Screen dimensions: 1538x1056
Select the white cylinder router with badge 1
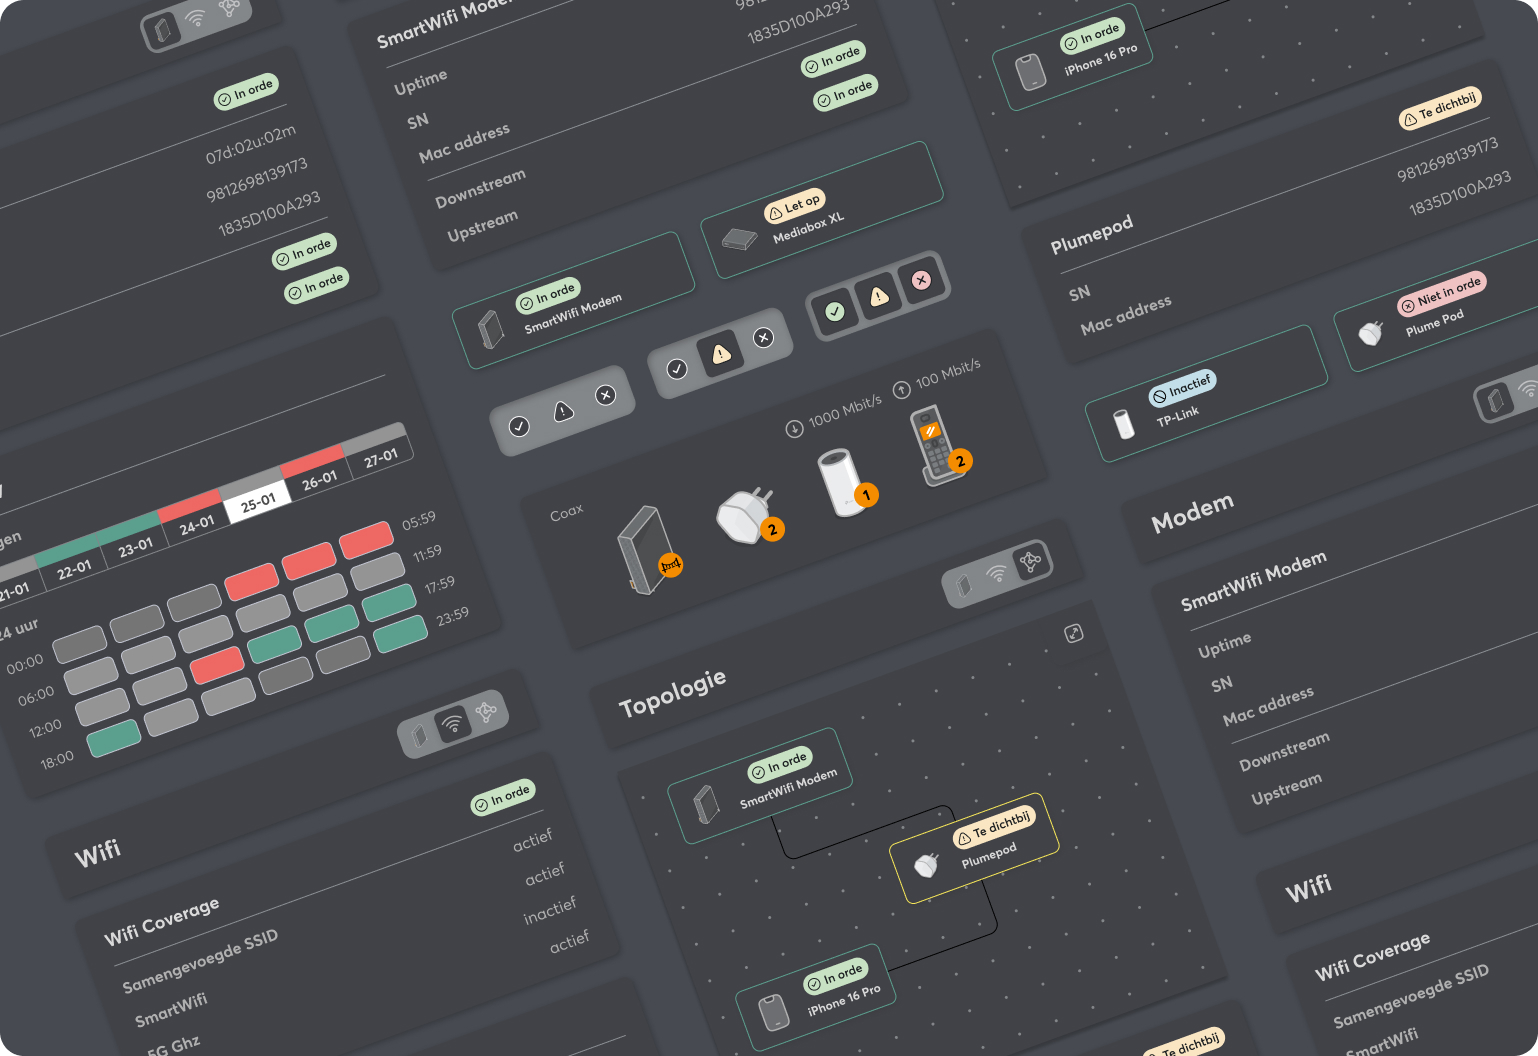tap(846, 483)
